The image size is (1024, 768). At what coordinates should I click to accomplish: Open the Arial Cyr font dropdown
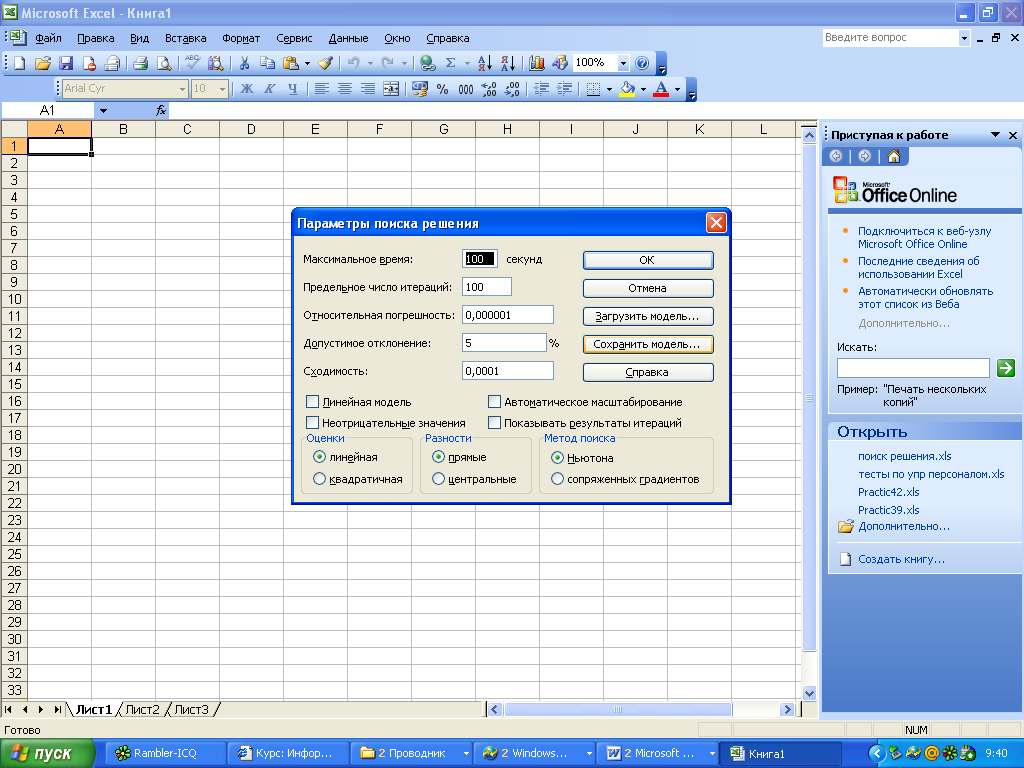pyautogui.click(x=182, y=89)
